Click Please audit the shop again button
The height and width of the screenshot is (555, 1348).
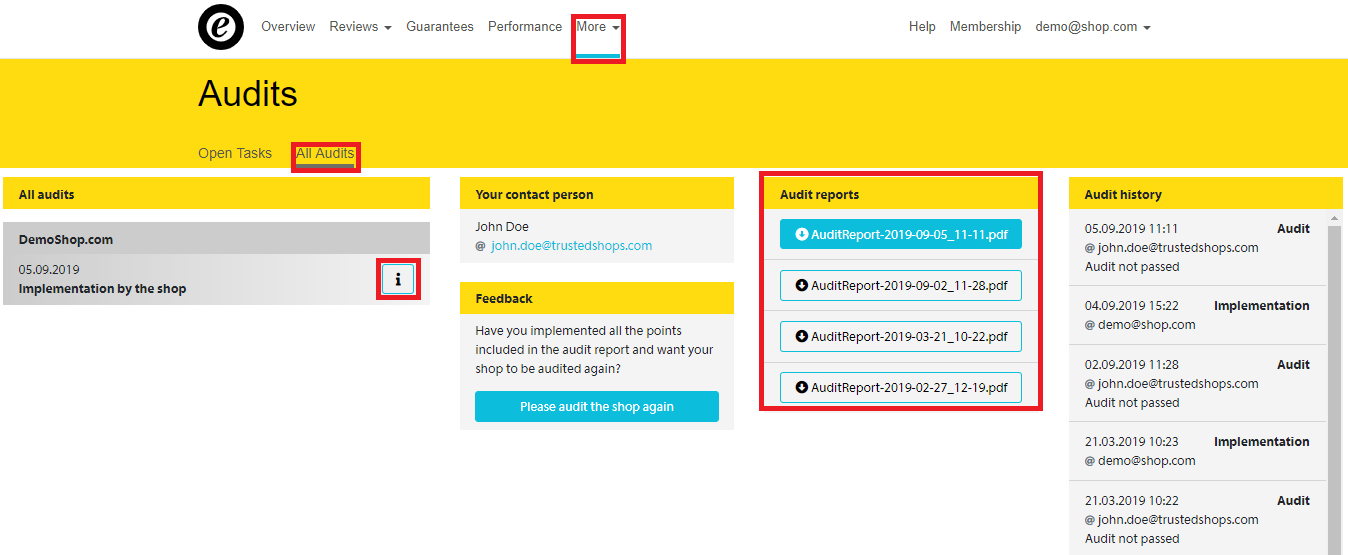[597, 407]
